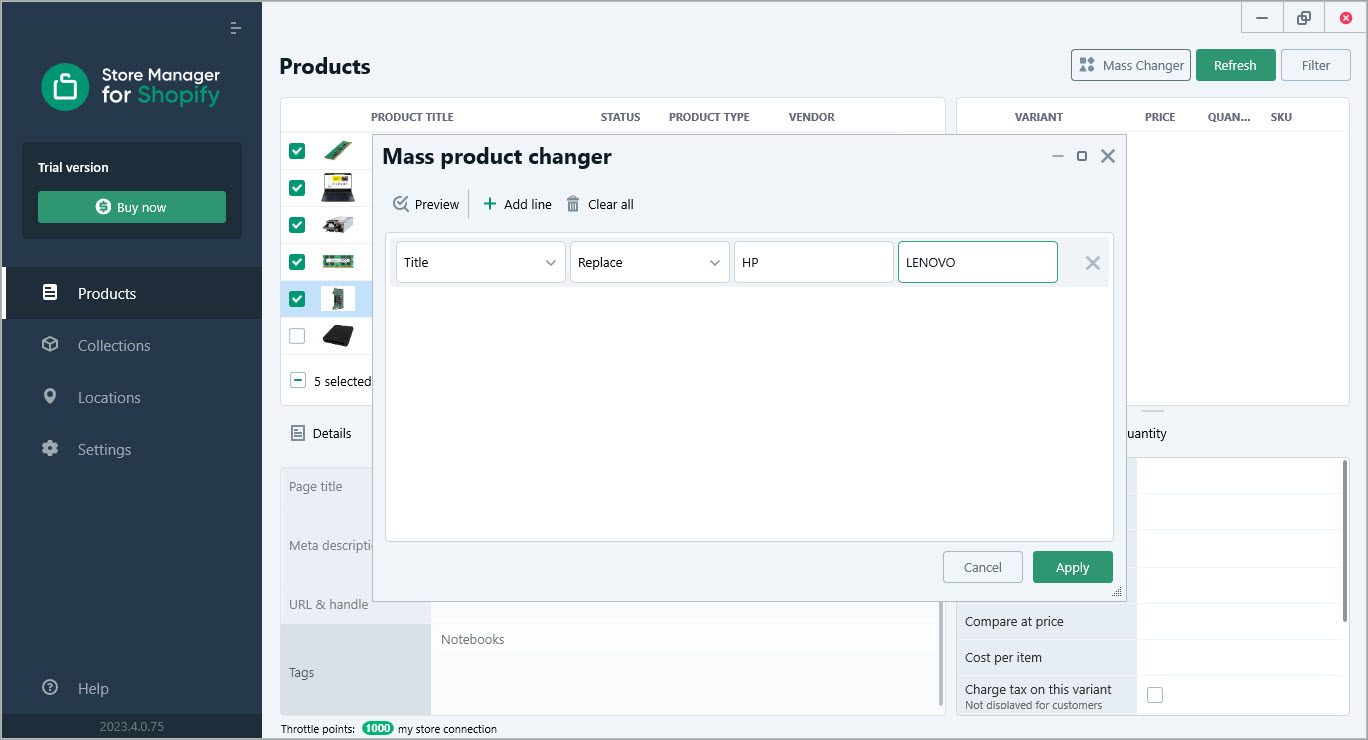Click the Preview toolbar button label

437,204
